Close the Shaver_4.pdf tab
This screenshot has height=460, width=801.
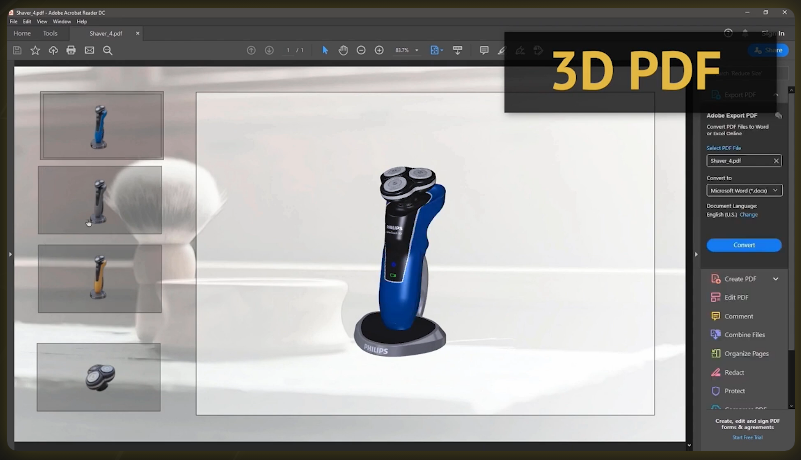[x=137, y=33]
